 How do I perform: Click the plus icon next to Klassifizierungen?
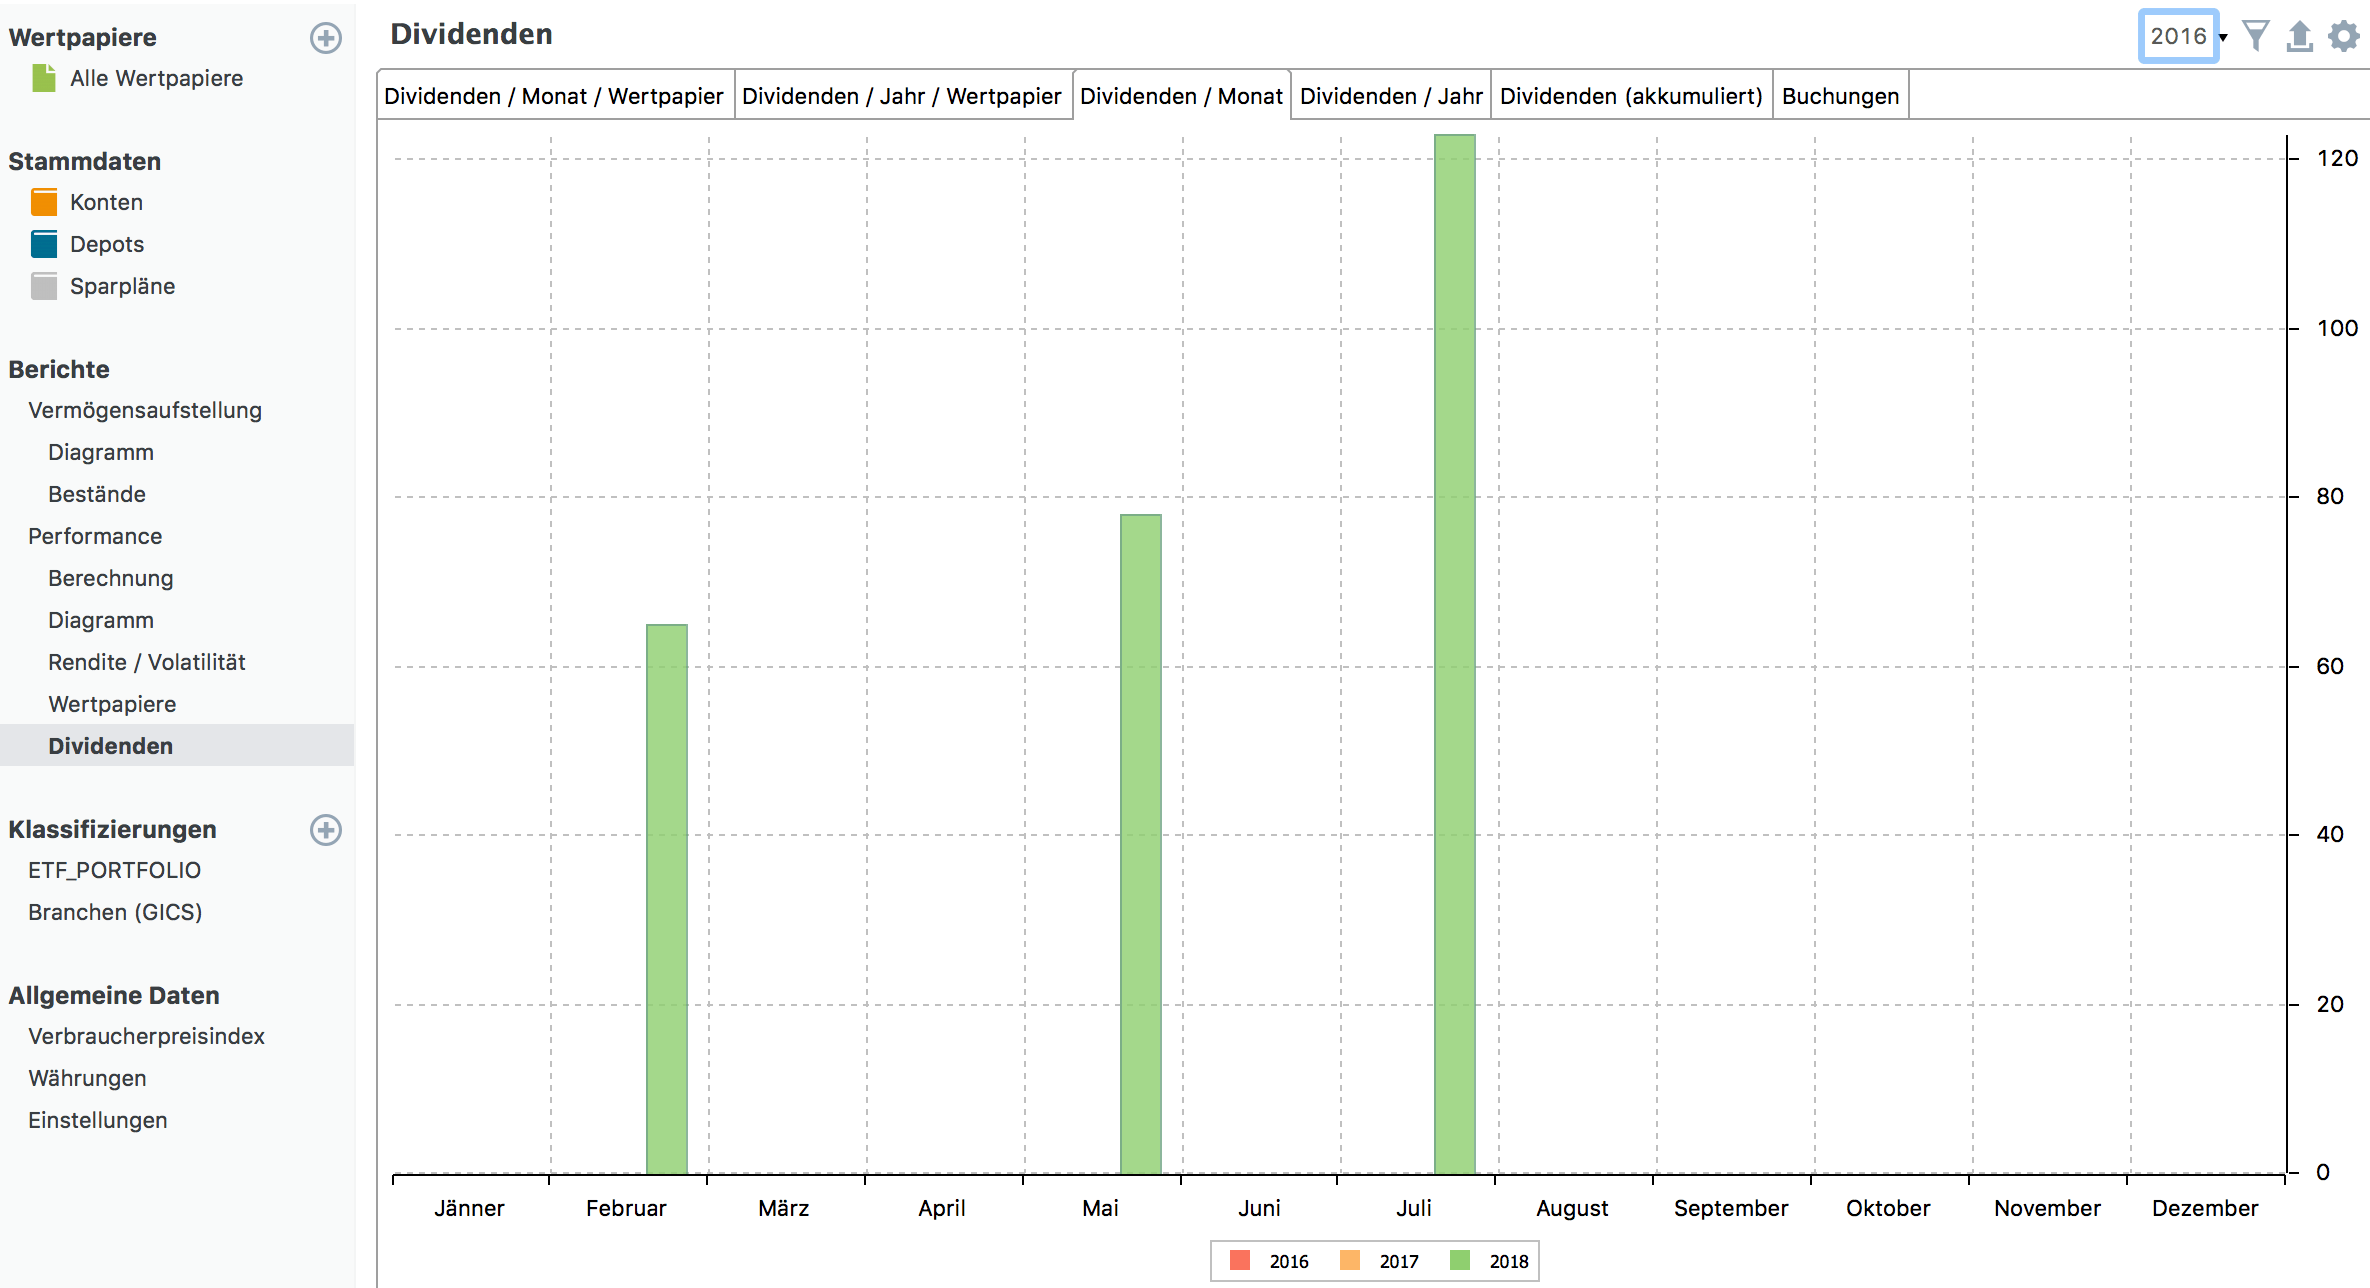[x=326, y=830]
